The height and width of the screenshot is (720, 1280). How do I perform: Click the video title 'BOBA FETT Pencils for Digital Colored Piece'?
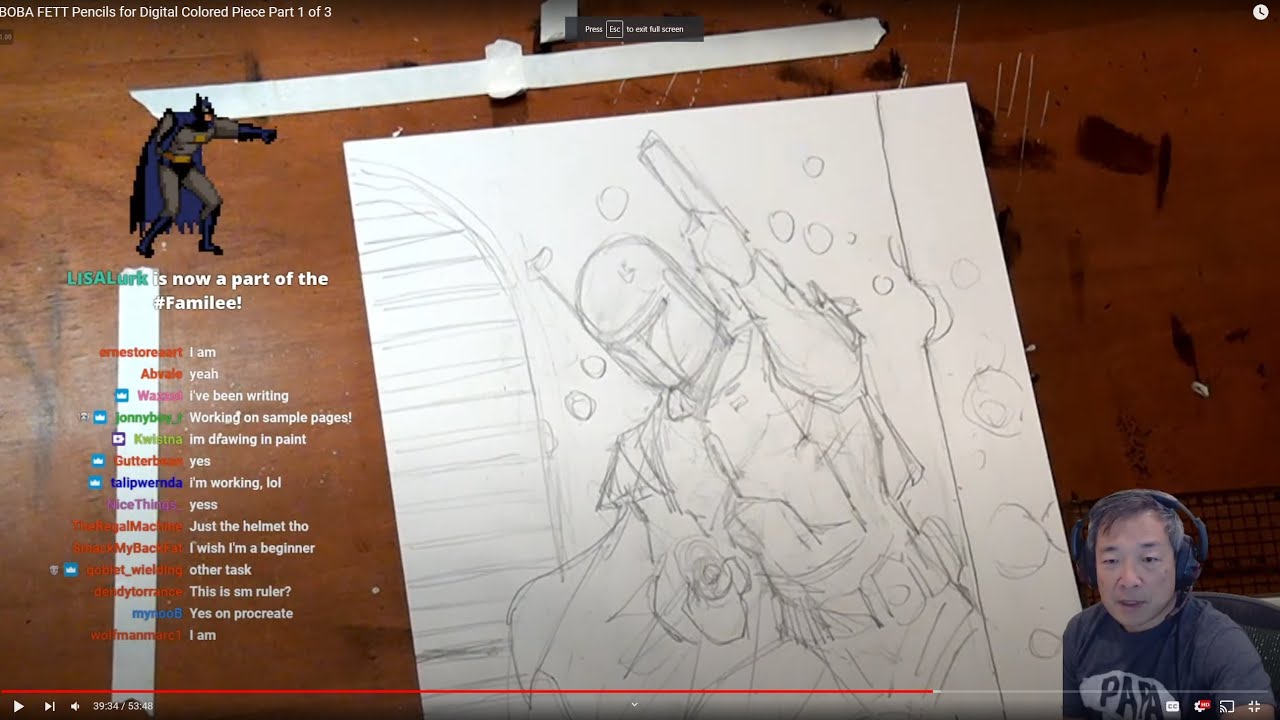(166, 12)
